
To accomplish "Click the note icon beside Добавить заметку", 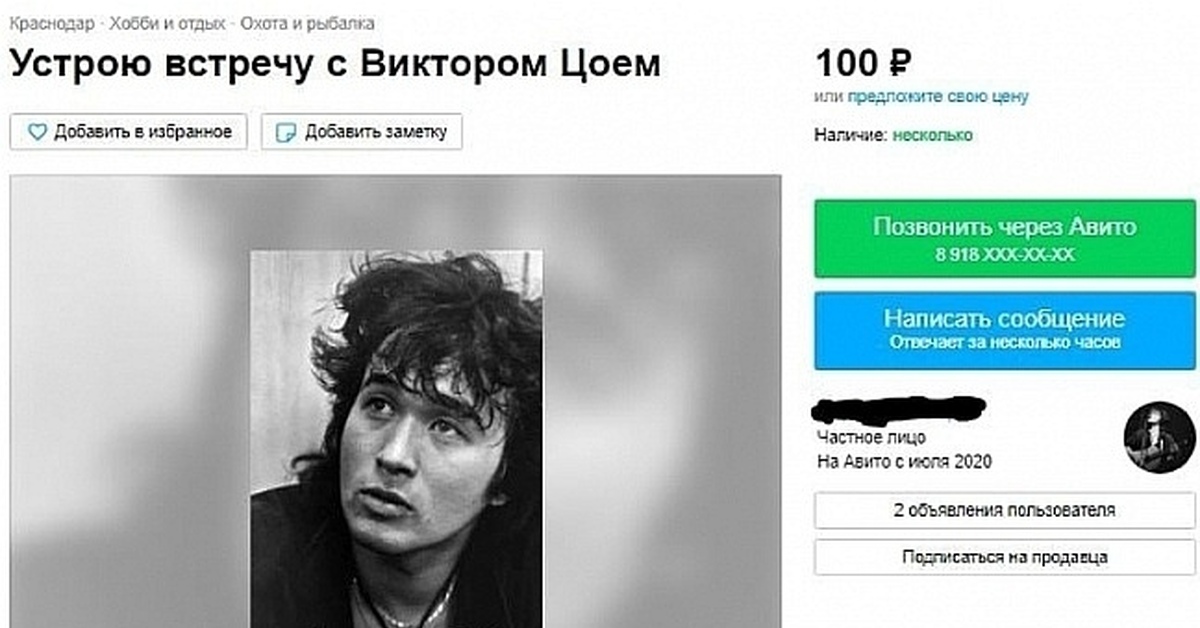I will tap(286, 132).
